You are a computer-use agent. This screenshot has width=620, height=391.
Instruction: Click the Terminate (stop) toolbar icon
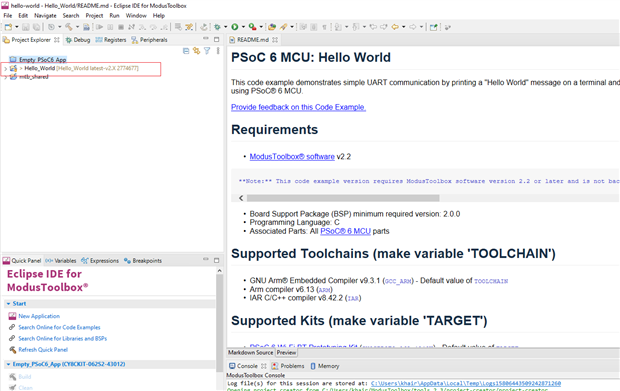tap(121, 27)
